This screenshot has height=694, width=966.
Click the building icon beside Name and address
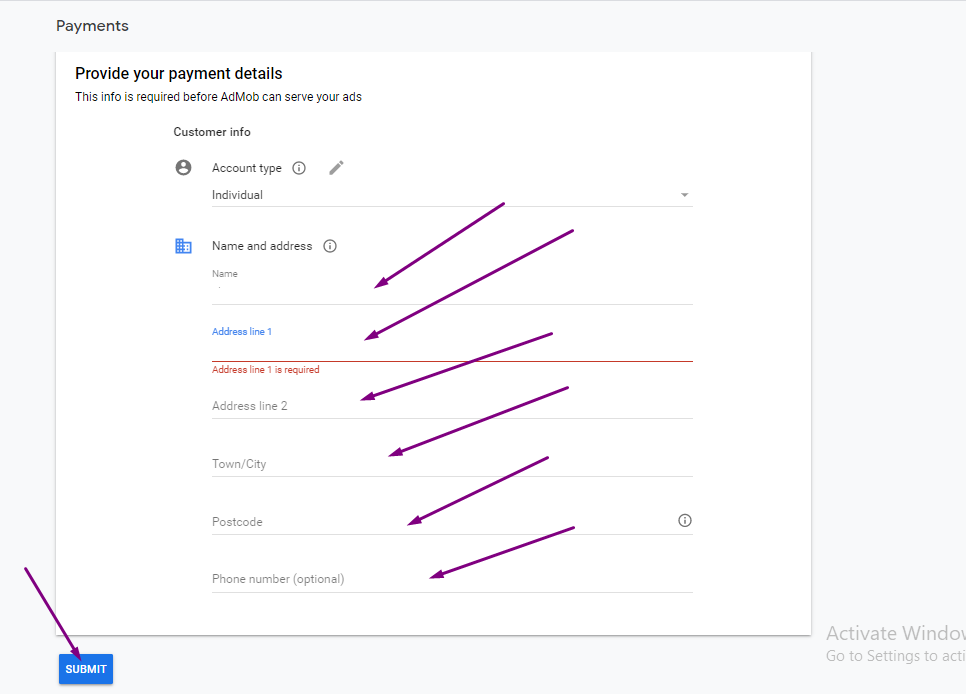click(183, 245)
